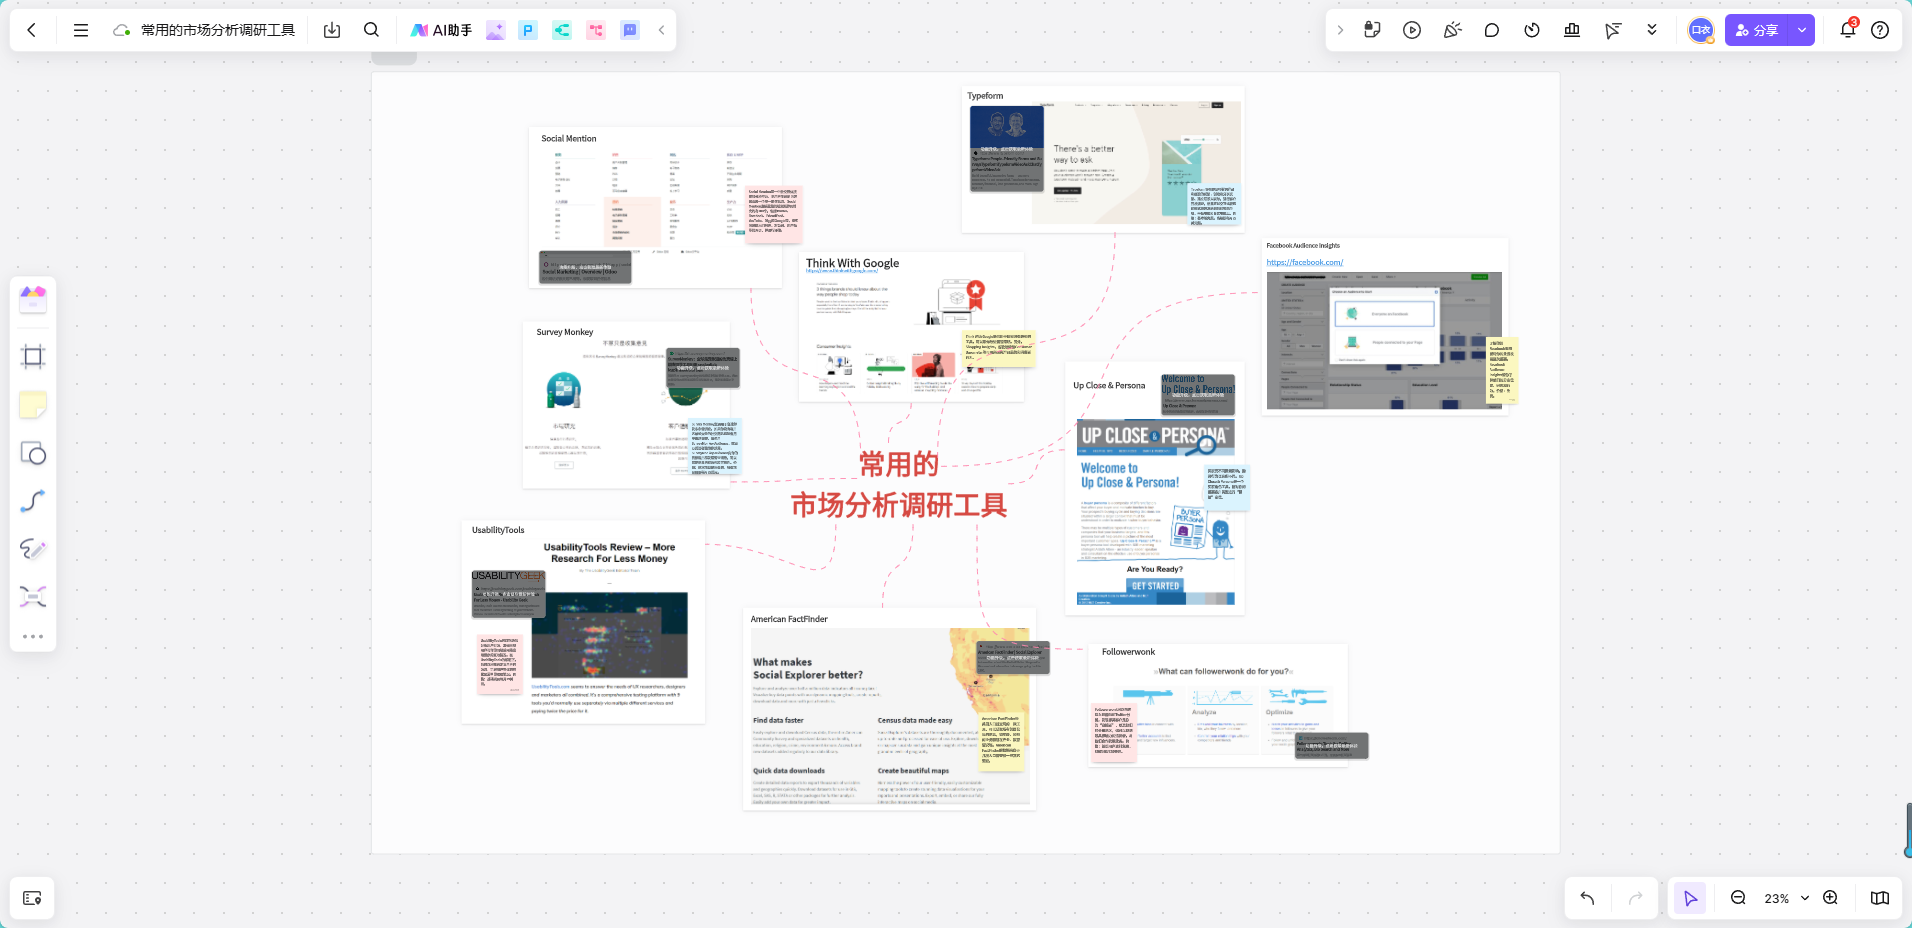This screenshot has width=1912, height=928.
Task: Select the Followerwonk card
Action: tap(1218, 706)
